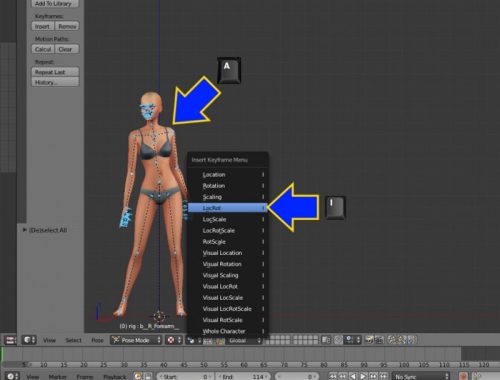Choose Visual Rotation keyframe option
This screenshot has width=500, height=380.
[x=228, y=264]
